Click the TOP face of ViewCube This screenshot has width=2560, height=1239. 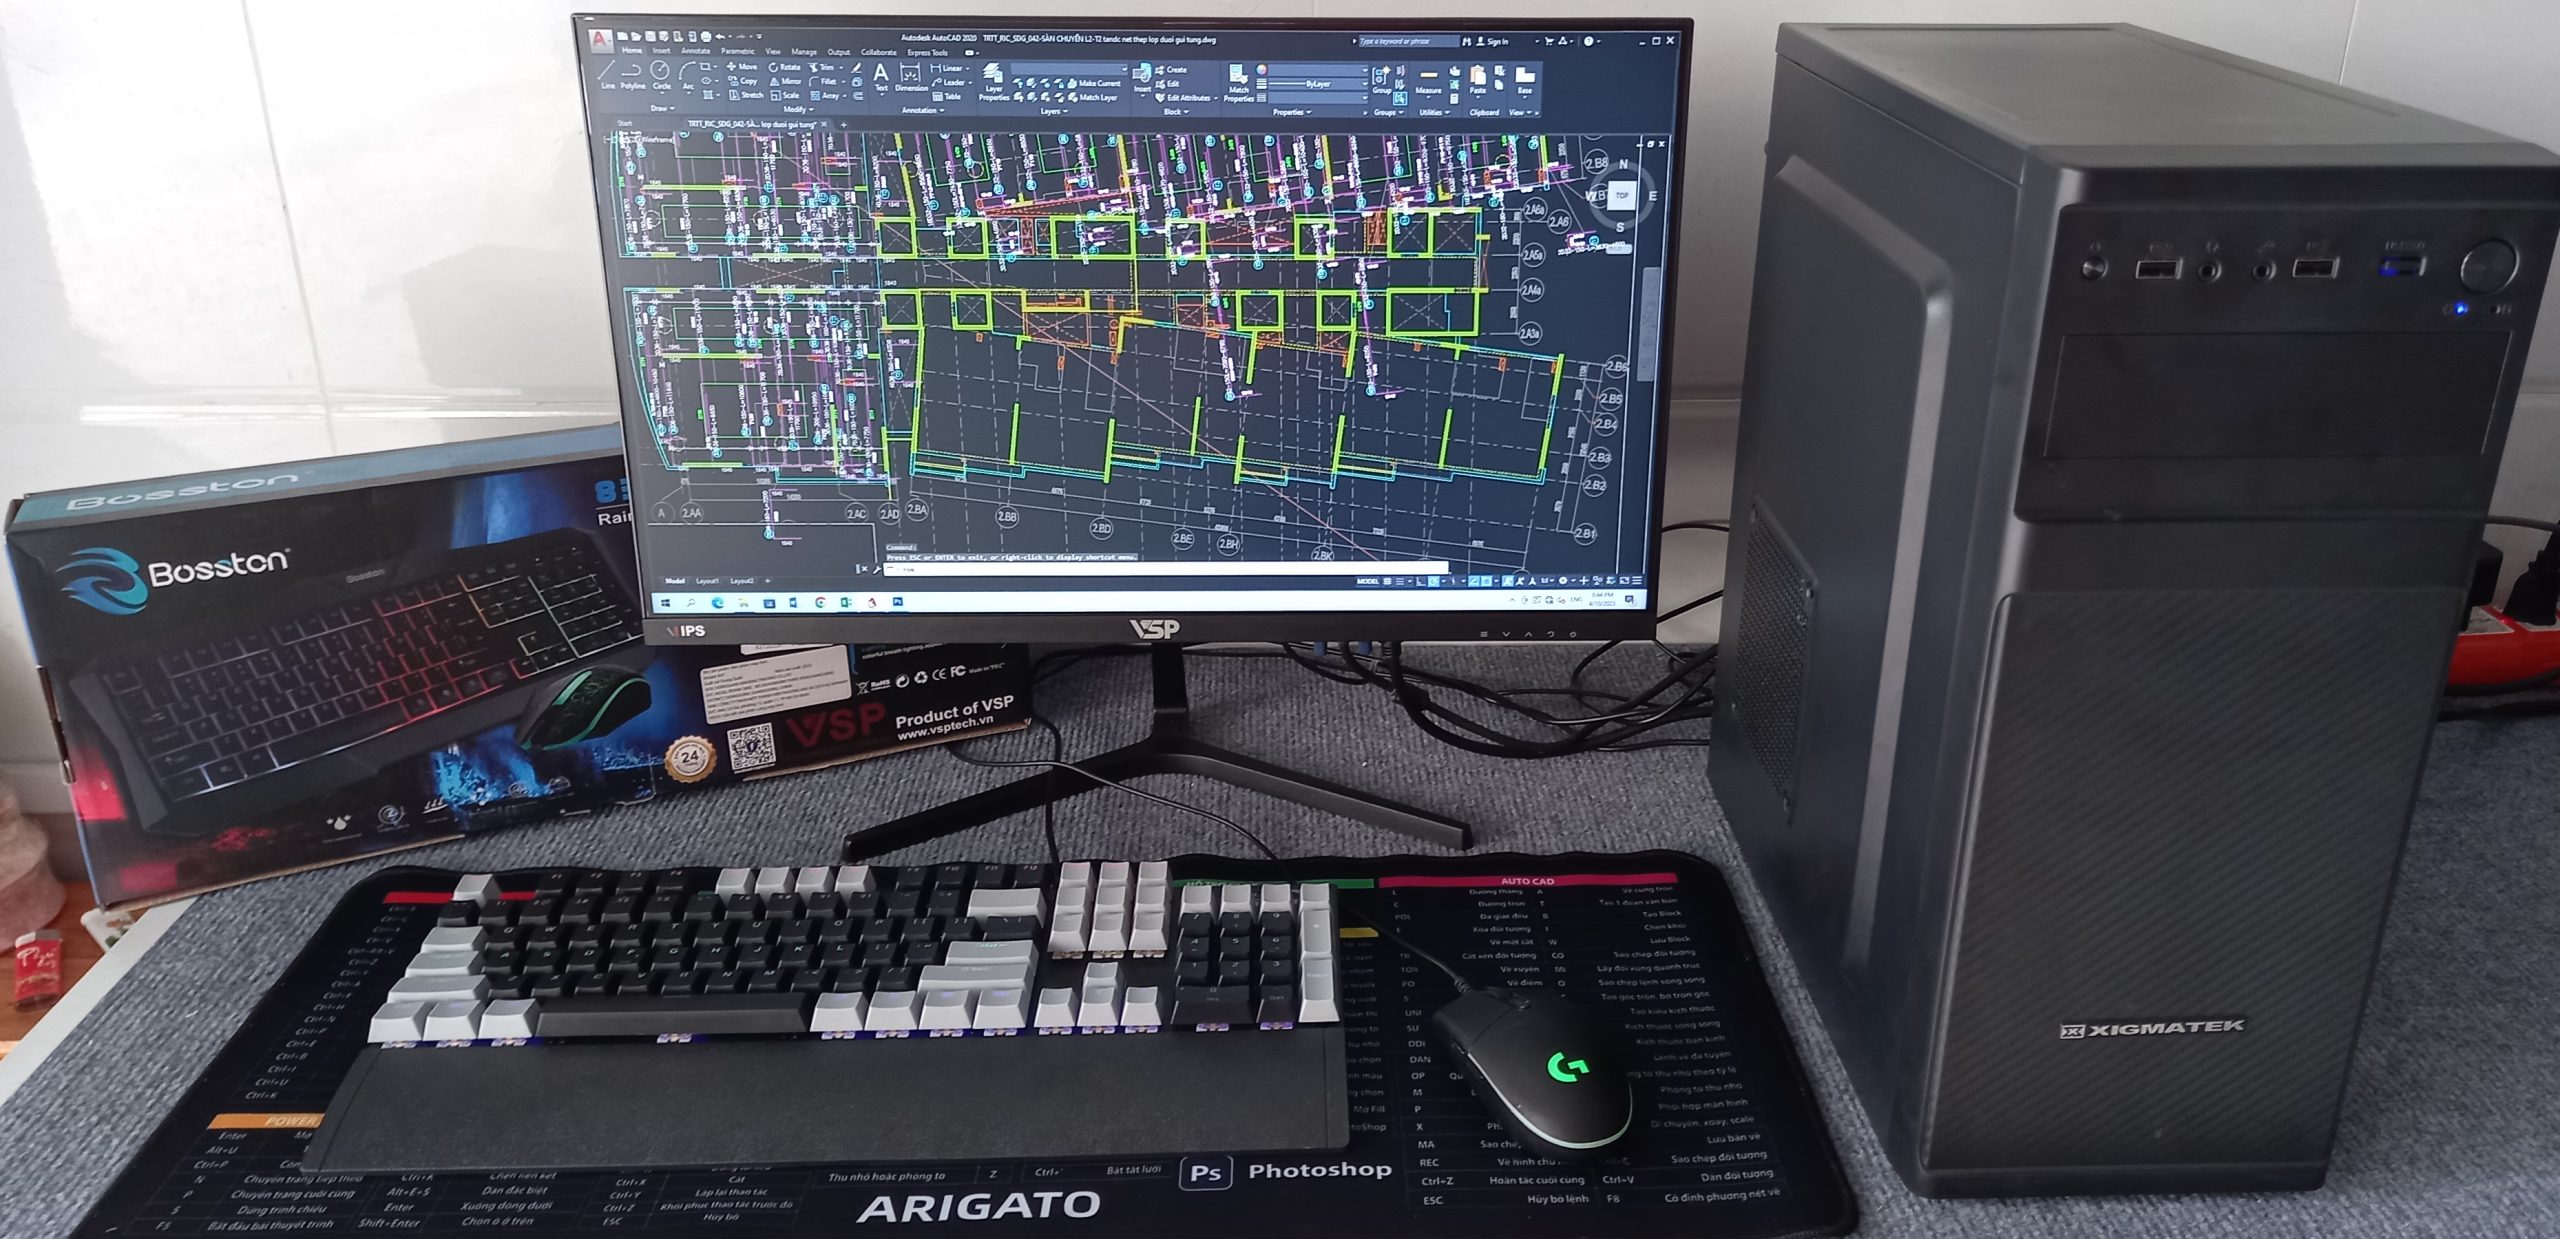[x=1621, y=195]
